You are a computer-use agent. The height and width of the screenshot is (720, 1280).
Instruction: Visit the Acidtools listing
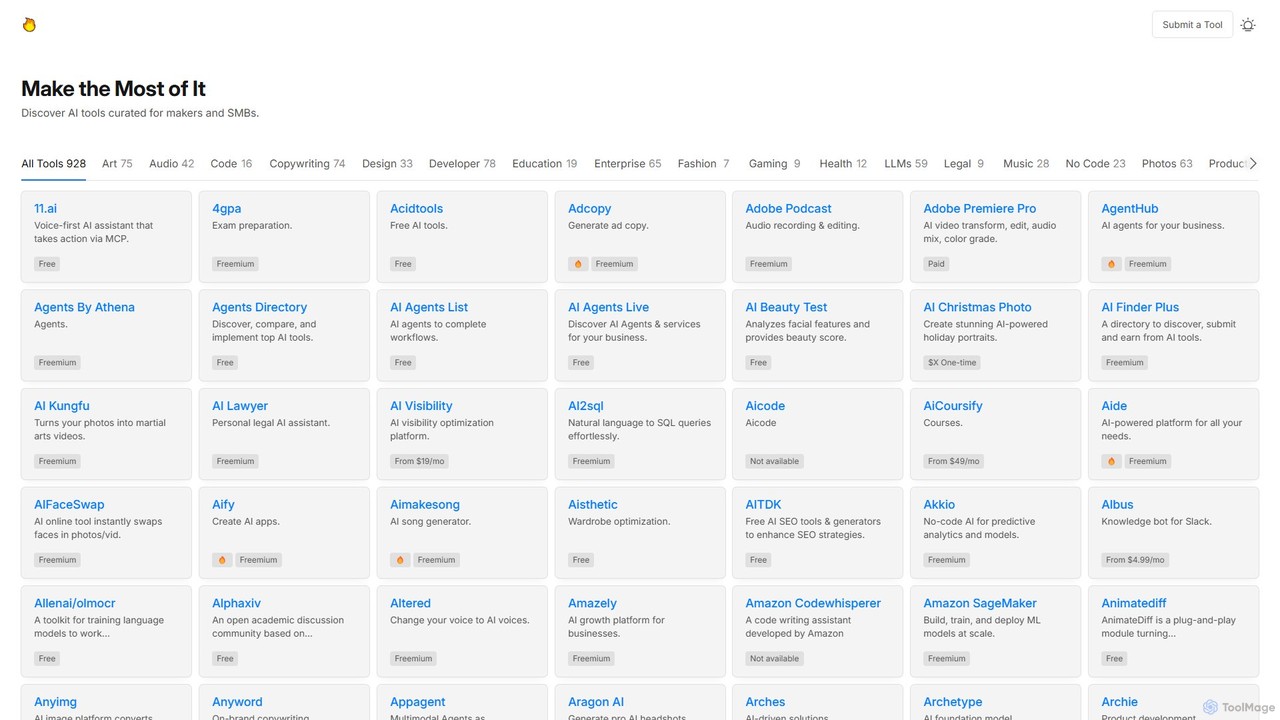click(416, 209)
